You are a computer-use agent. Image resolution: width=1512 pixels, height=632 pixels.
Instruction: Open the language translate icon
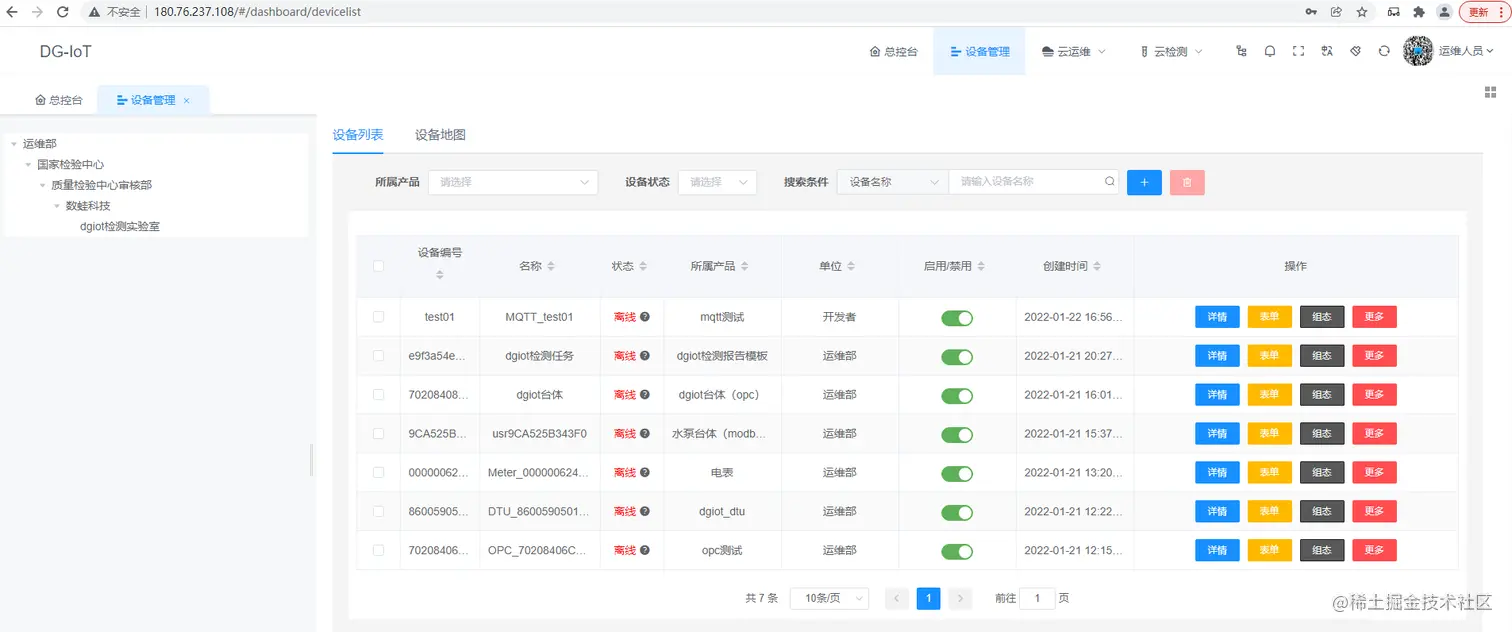pos(1327,51)
